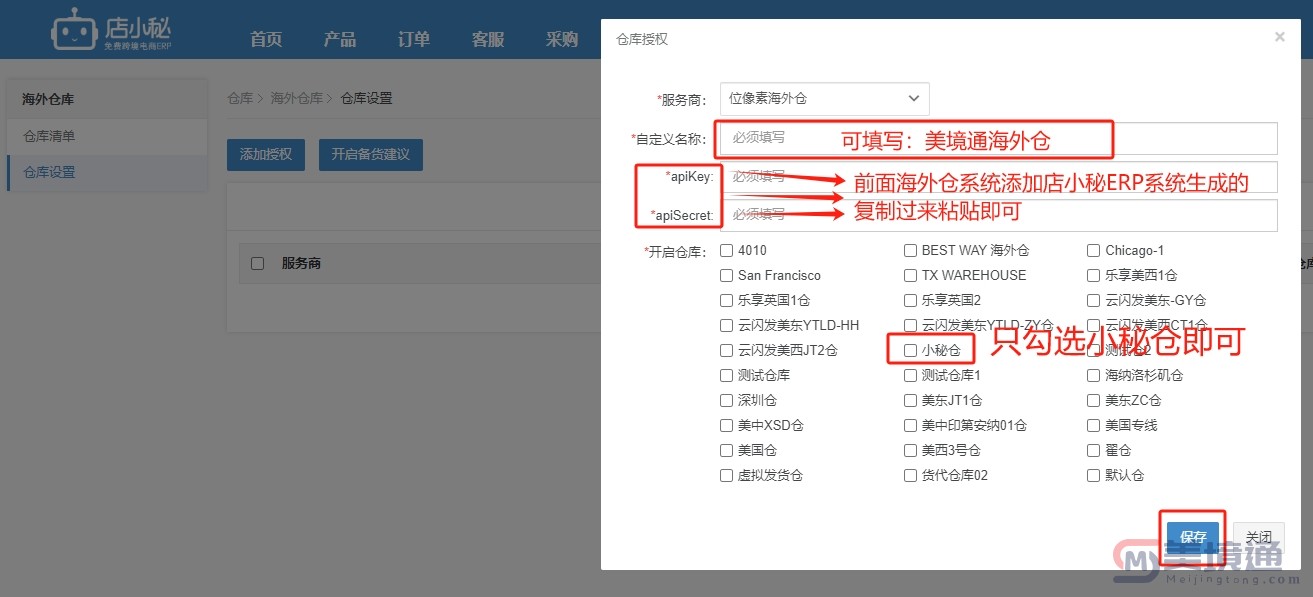The image size is (1313, 597).
Task: Check the 云闪发美东YTLD-HH checkbox
Action: coord(726,325)
